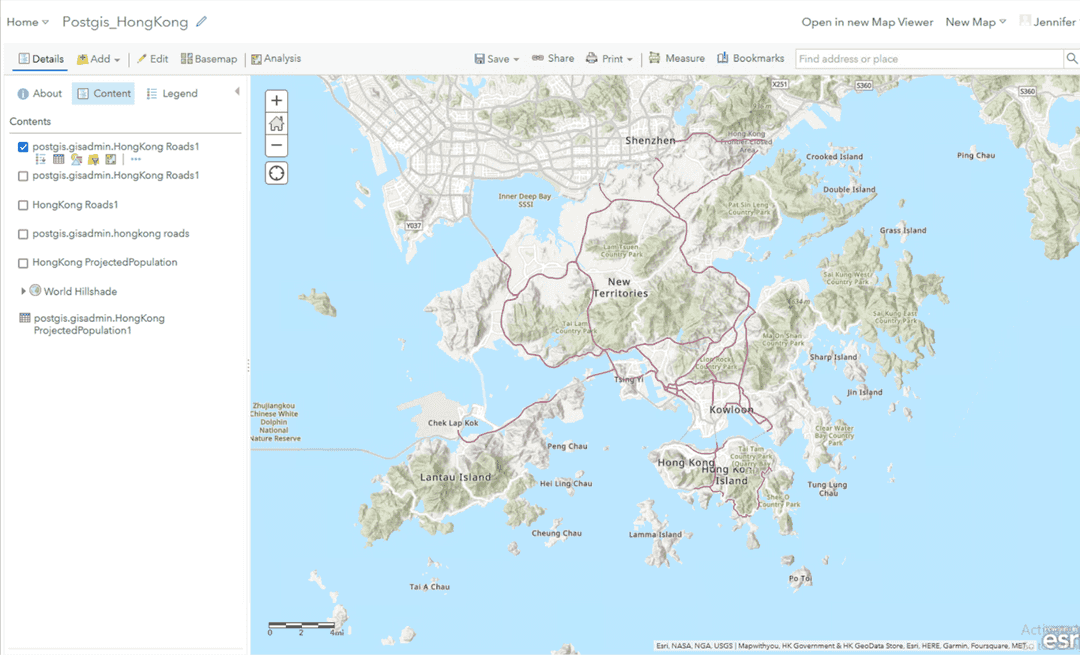Screen dimensions: 1080x658
Task: Open Bookmarks
Action: [751, 58]
